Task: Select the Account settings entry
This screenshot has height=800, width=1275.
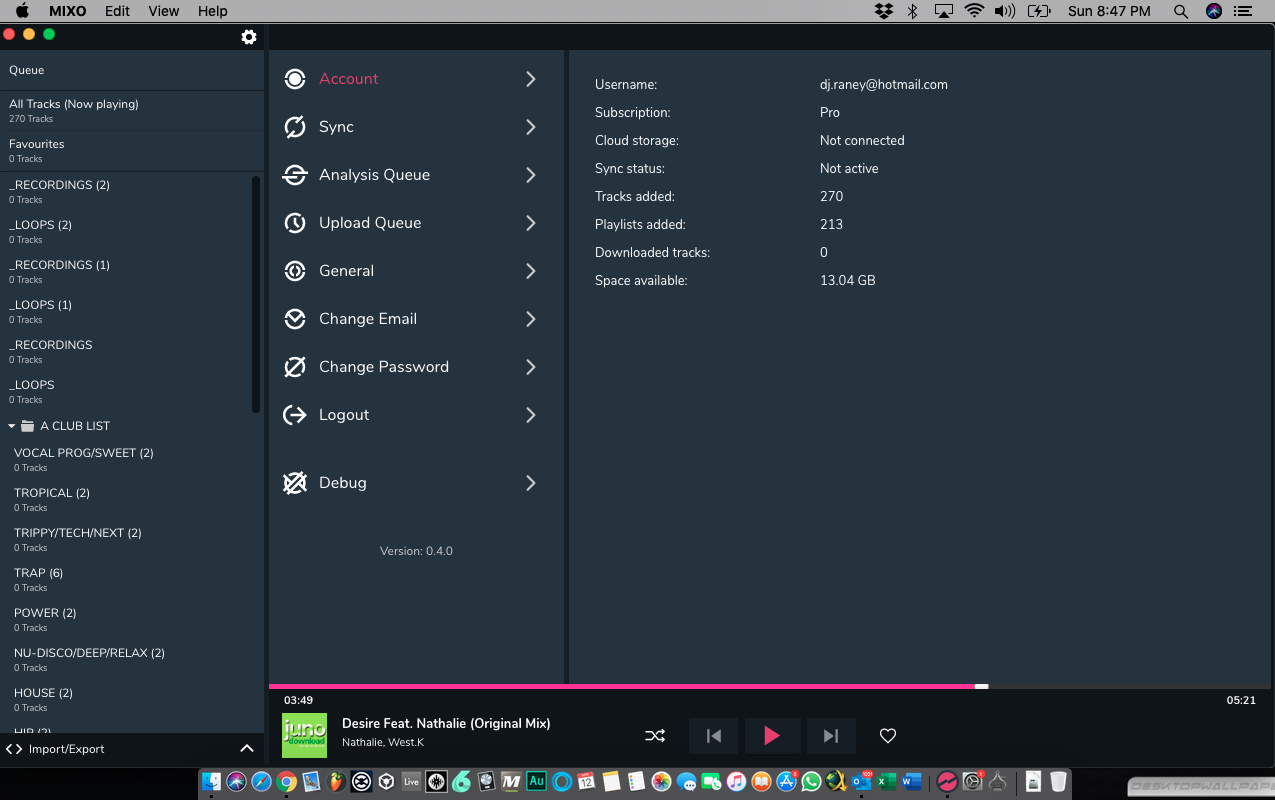Action: pos(348,79)
